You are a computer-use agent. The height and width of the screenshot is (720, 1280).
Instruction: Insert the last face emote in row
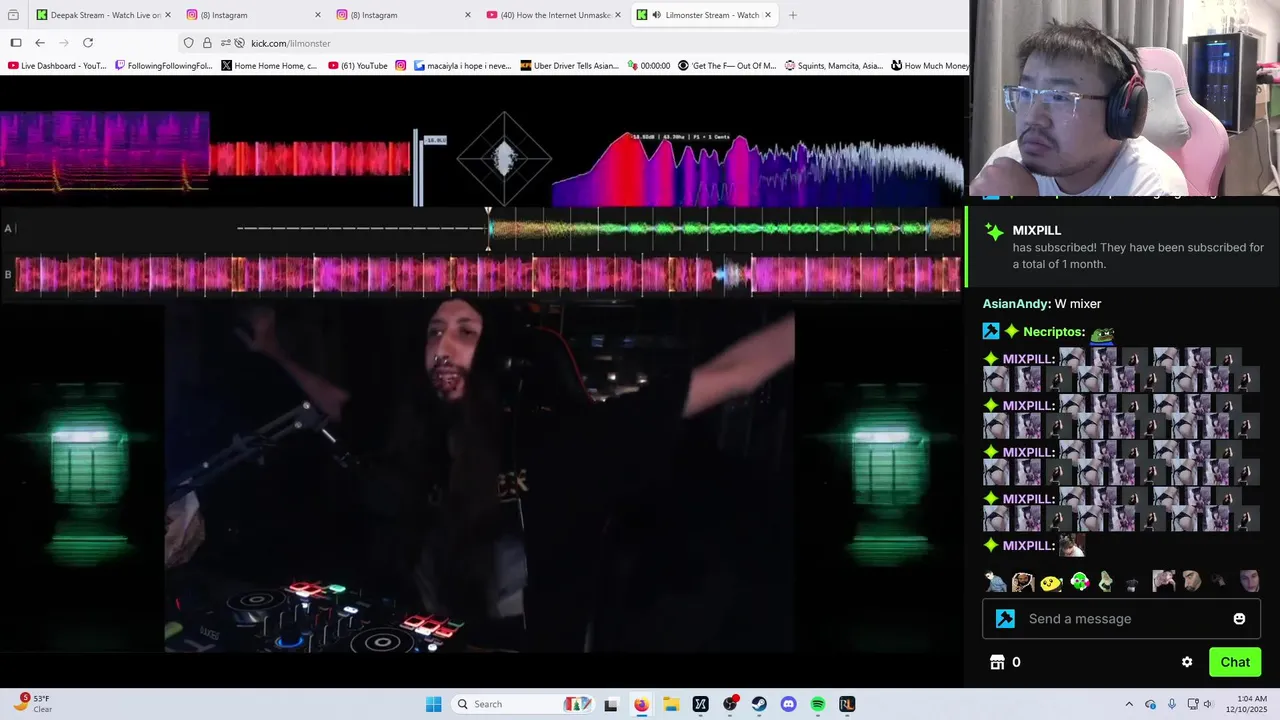click(x=1249, y=581)
